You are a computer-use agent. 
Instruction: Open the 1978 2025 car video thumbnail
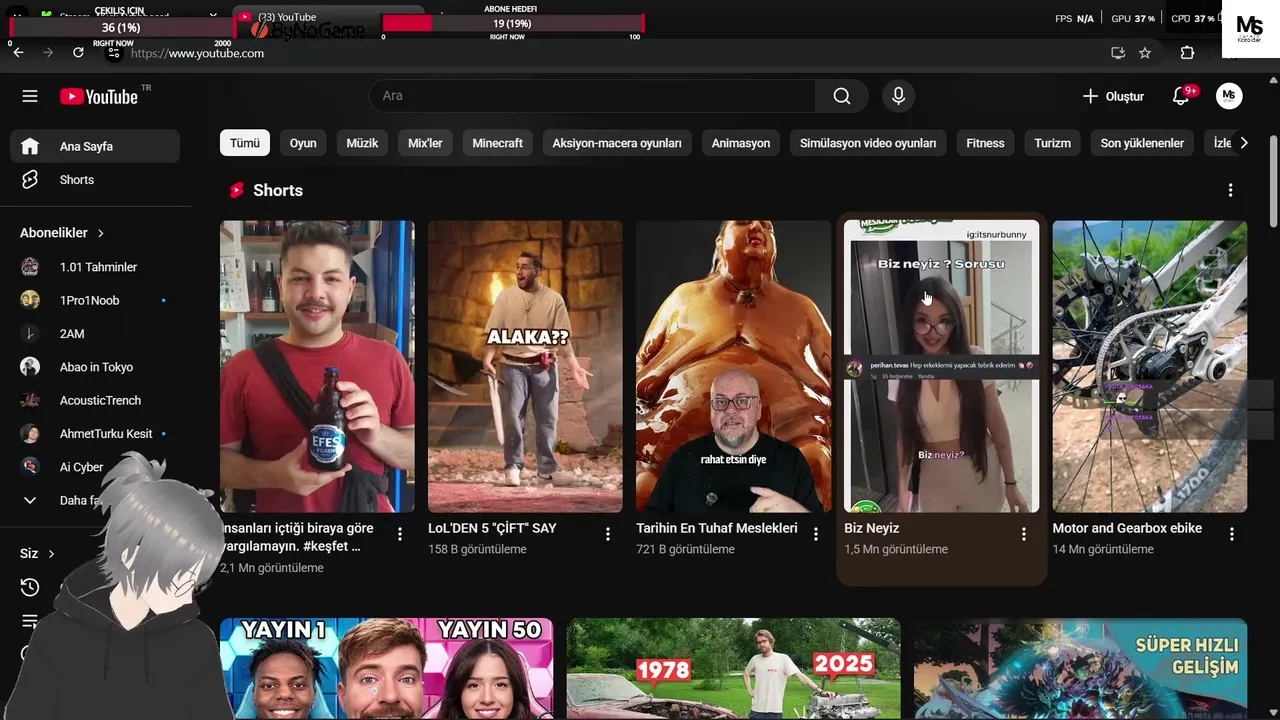click(733, 668)
